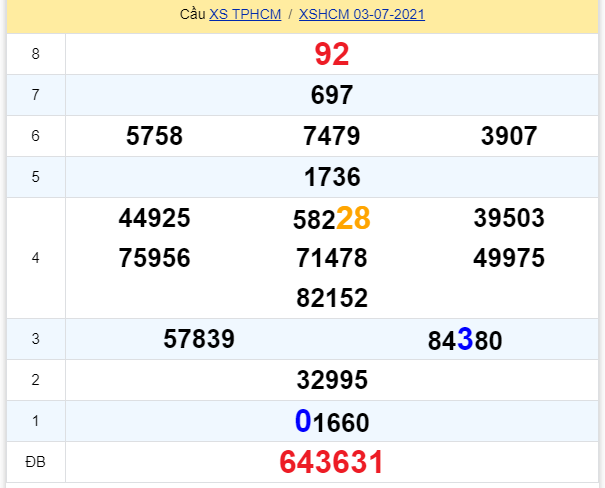Select the prize 2 number 32995
This screenshot has height=488, width=605.
tap(332, 380)
